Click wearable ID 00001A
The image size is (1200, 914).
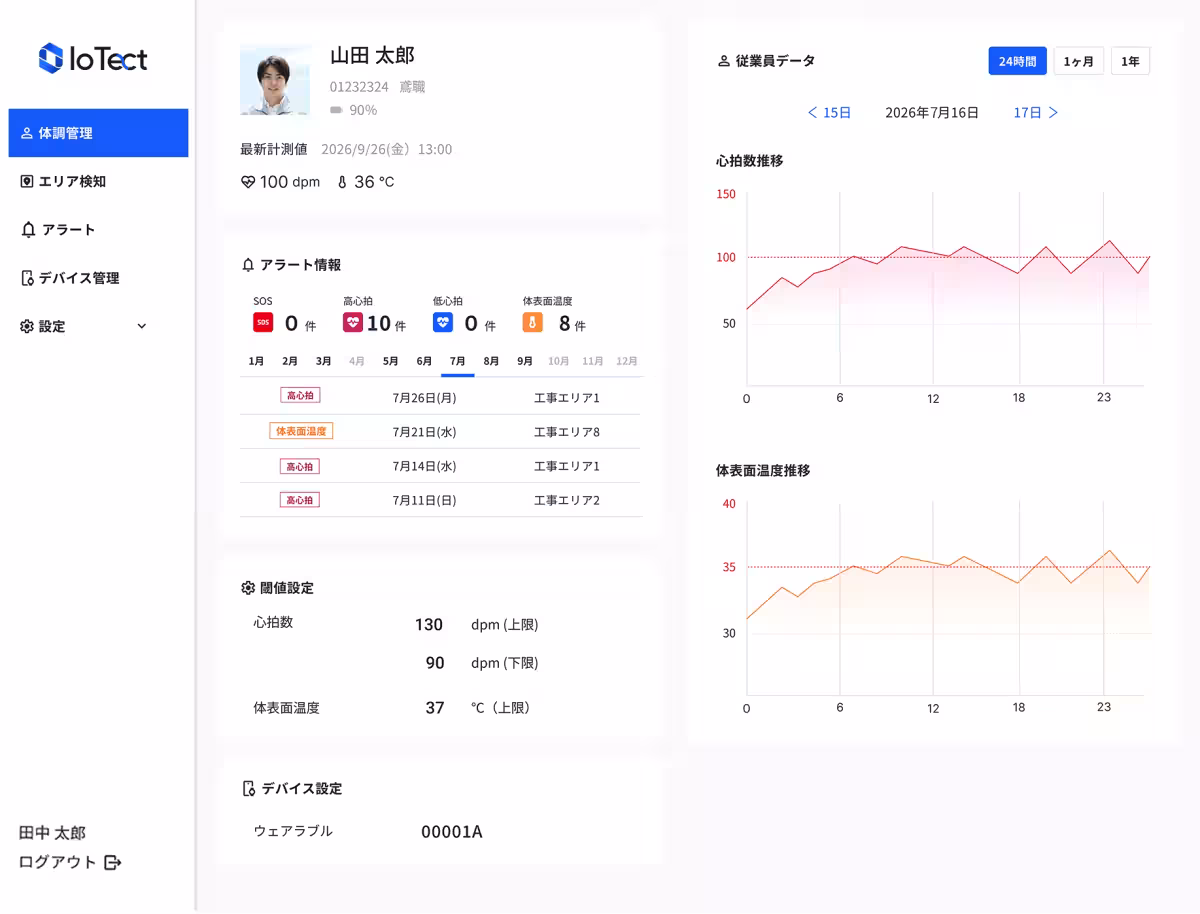pos(452,831)
